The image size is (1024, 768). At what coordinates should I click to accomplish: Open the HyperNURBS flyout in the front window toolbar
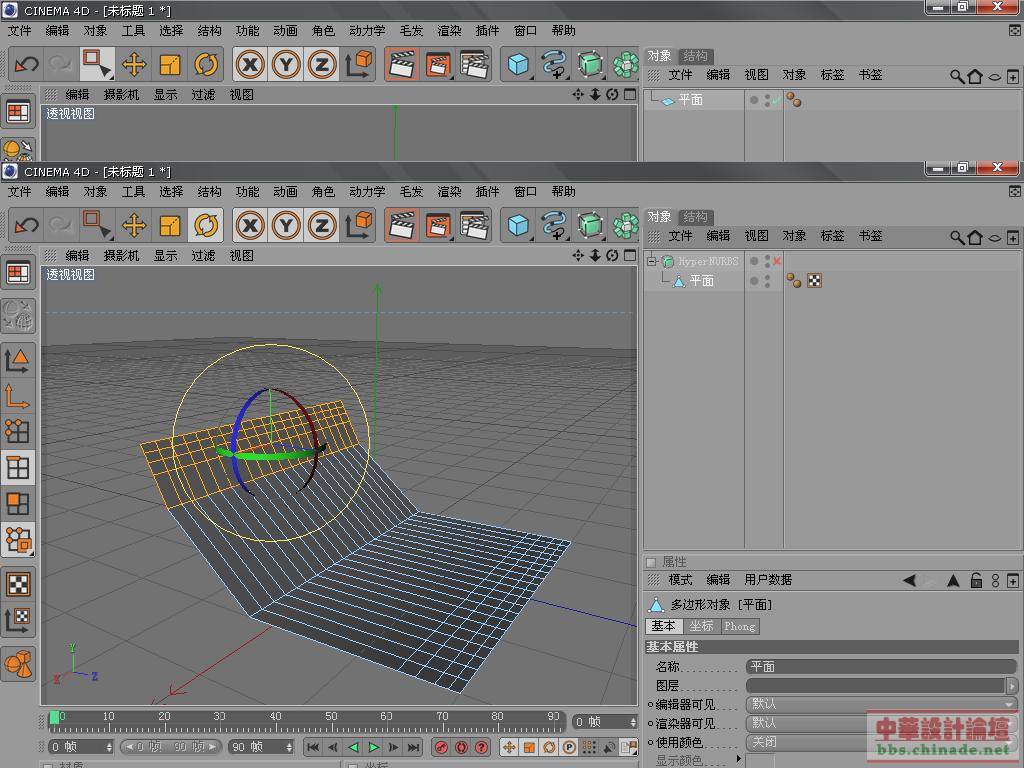(590, 225)
